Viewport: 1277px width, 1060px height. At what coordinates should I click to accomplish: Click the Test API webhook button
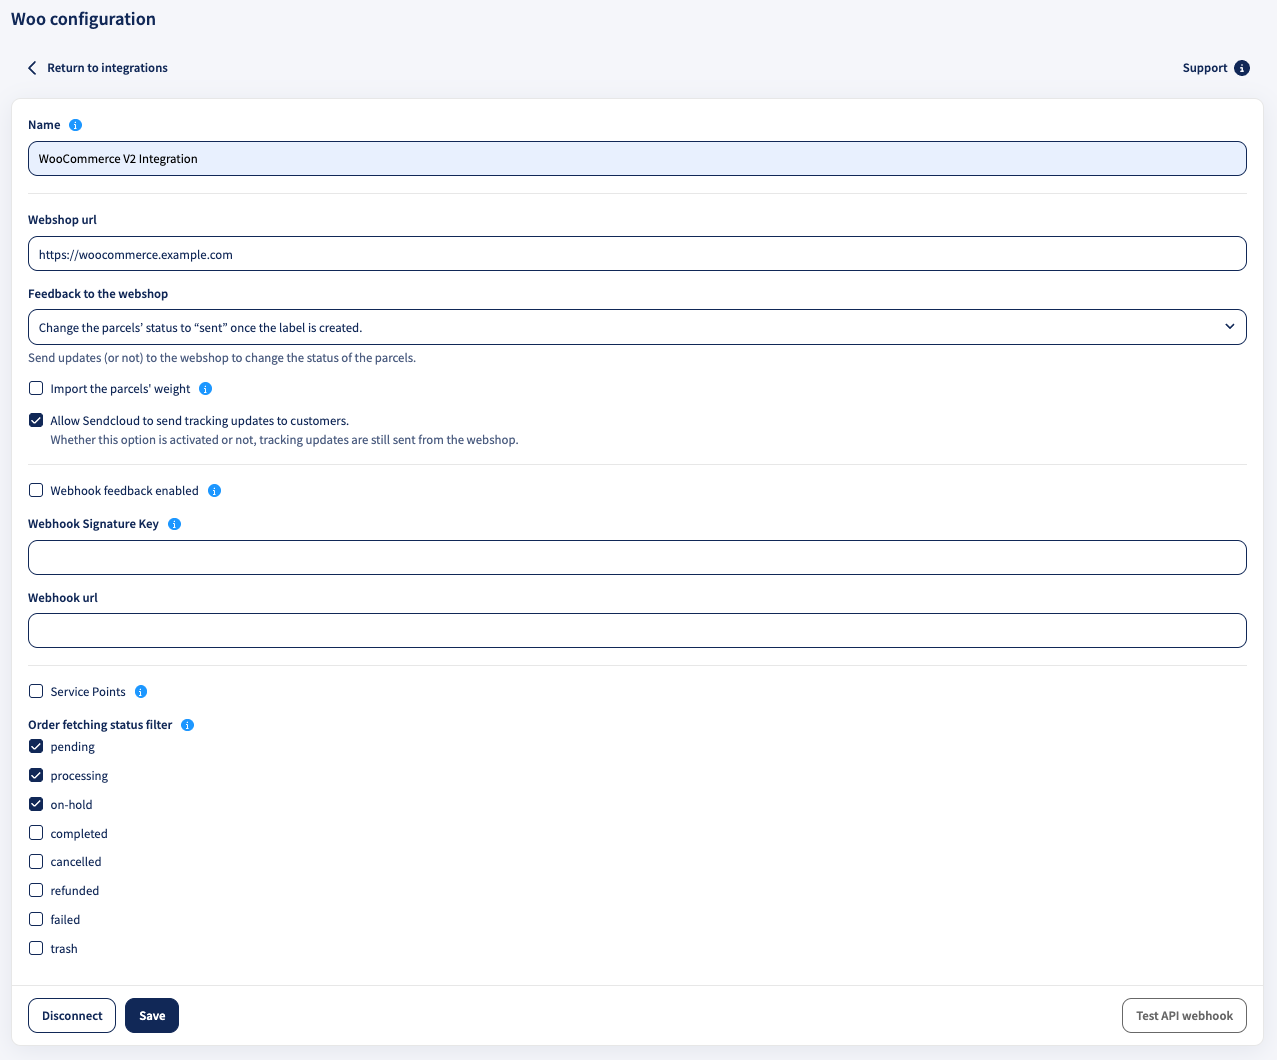[1184, 1015]
